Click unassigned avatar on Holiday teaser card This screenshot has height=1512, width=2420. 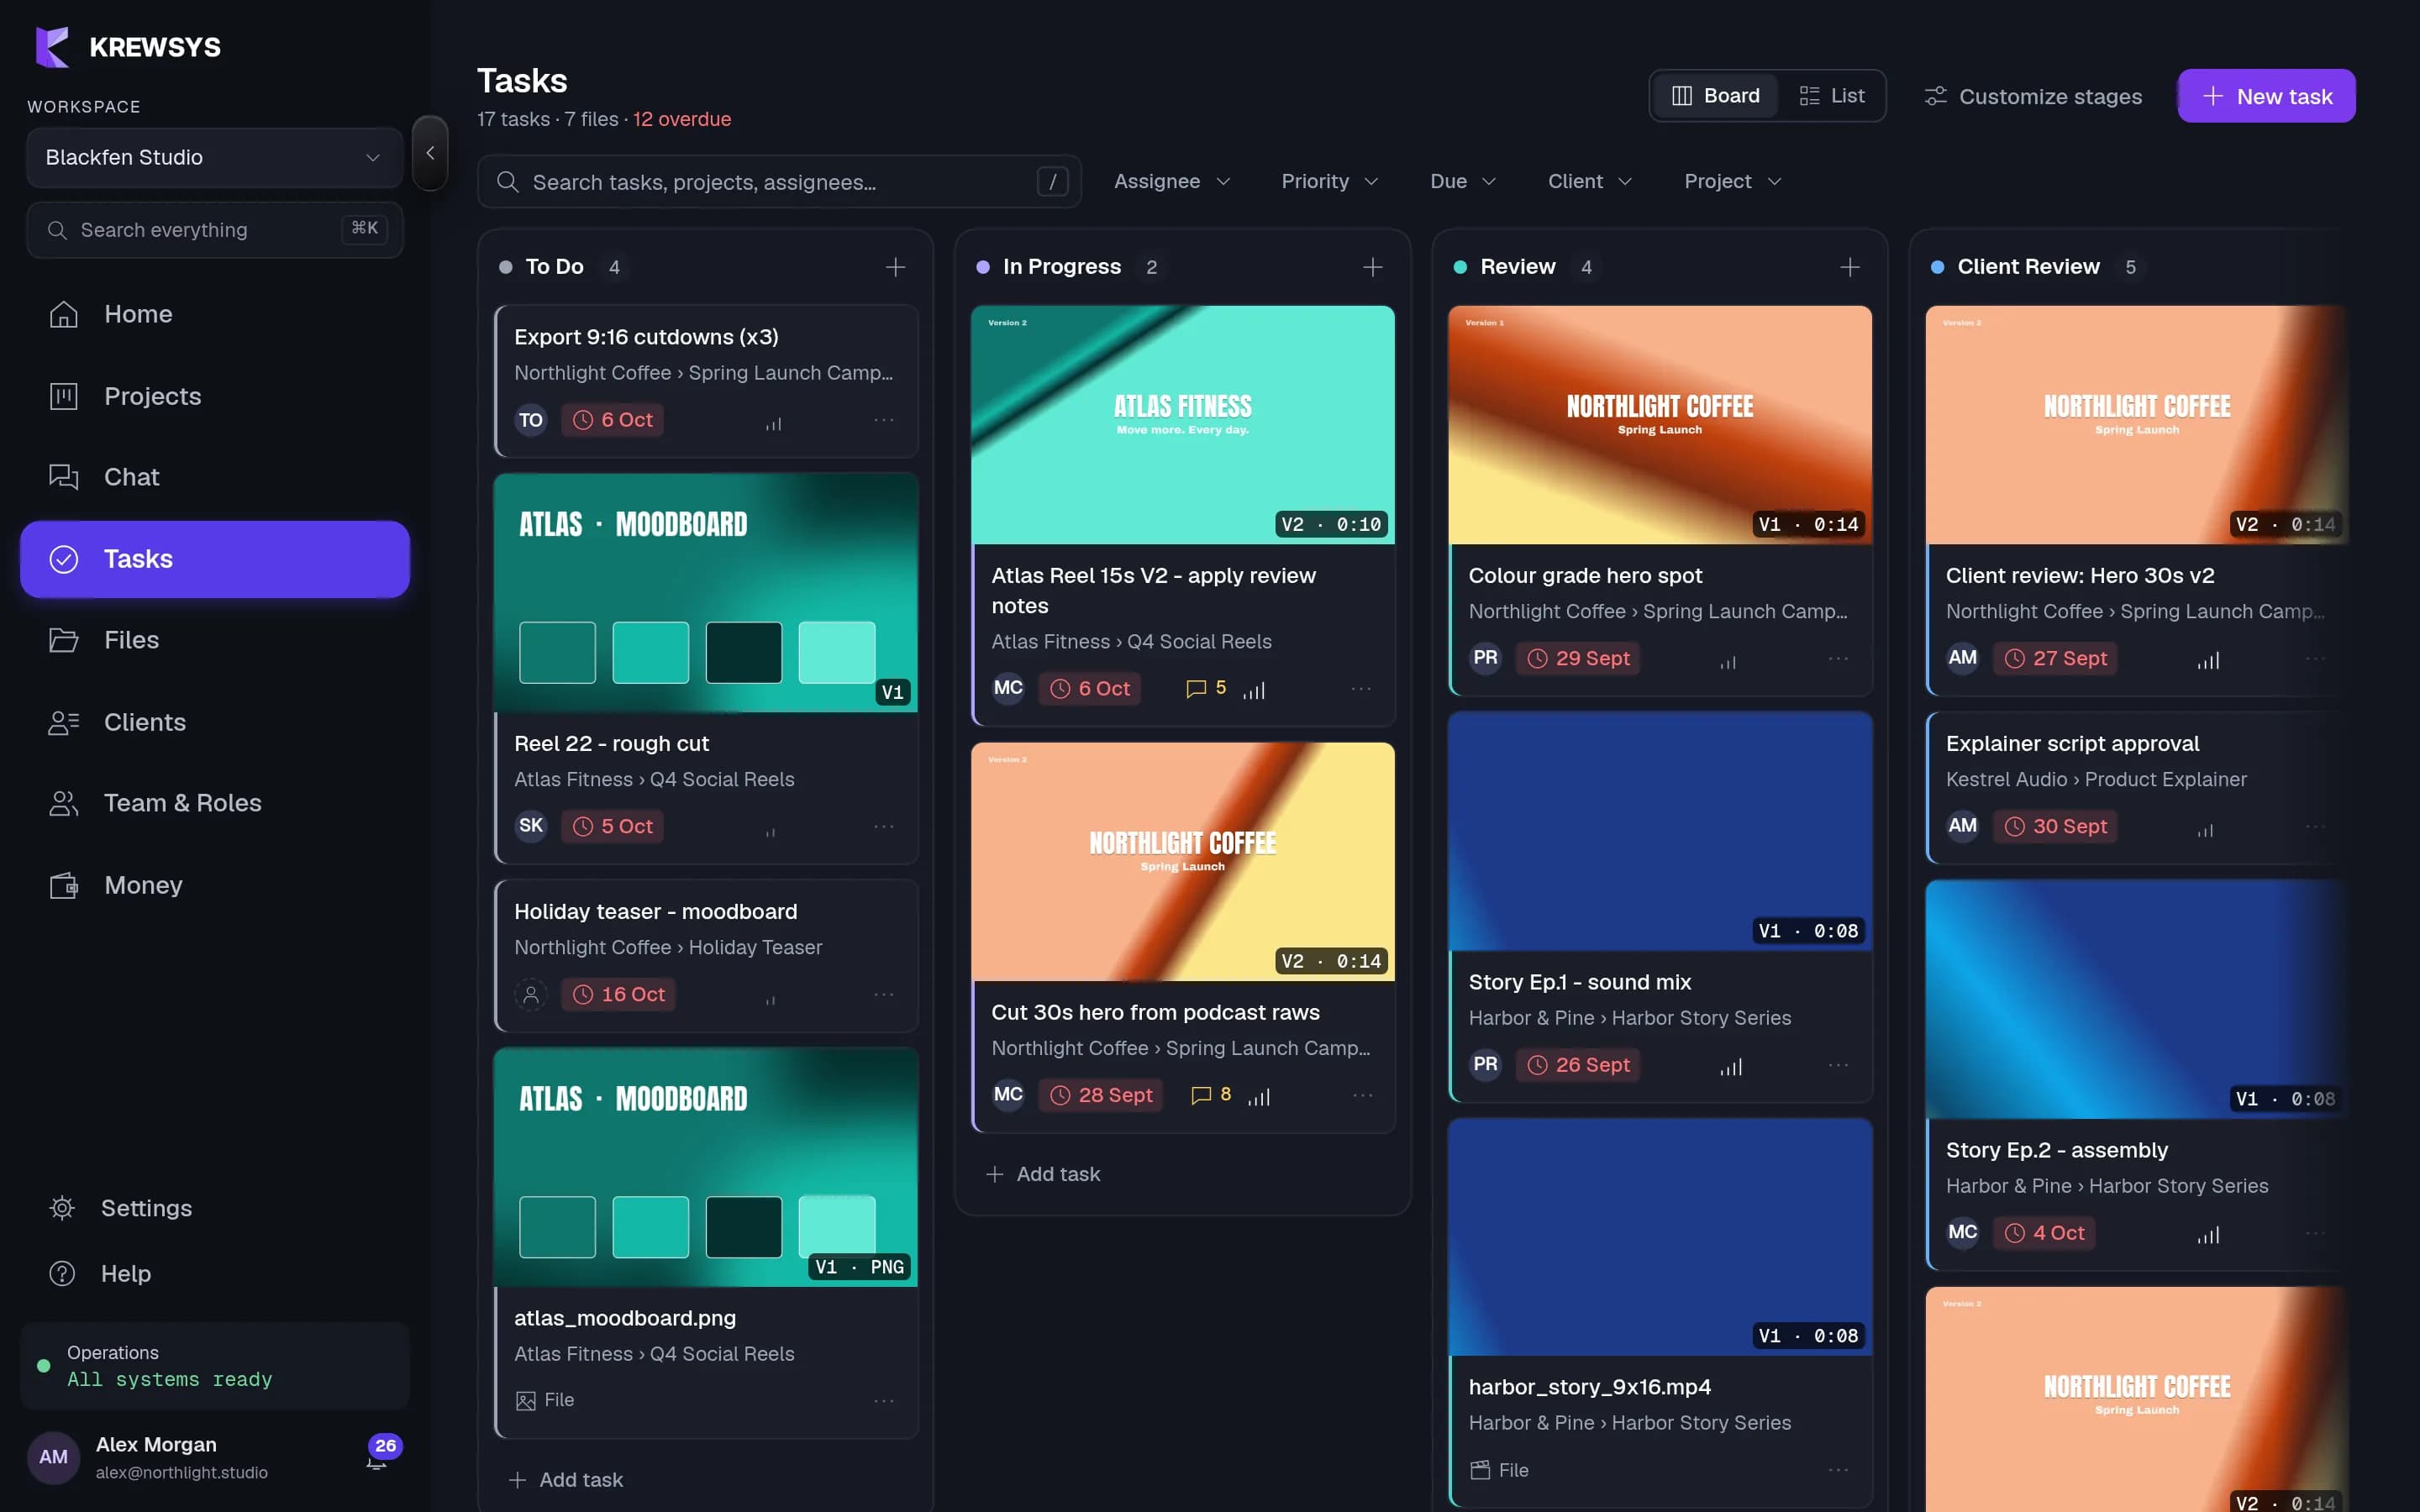pos(531,994)
